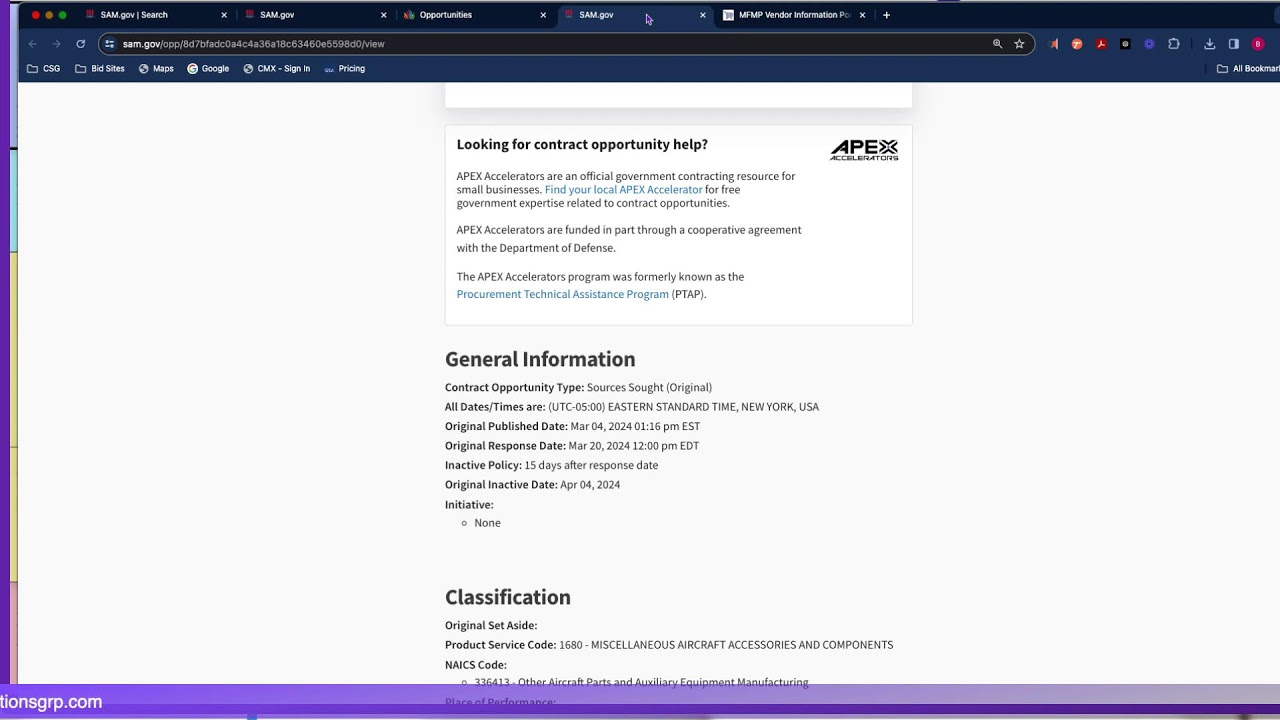1280x720 pixels.
Task: Click the 15 days after response date text
Action: (x=591, y=465)
